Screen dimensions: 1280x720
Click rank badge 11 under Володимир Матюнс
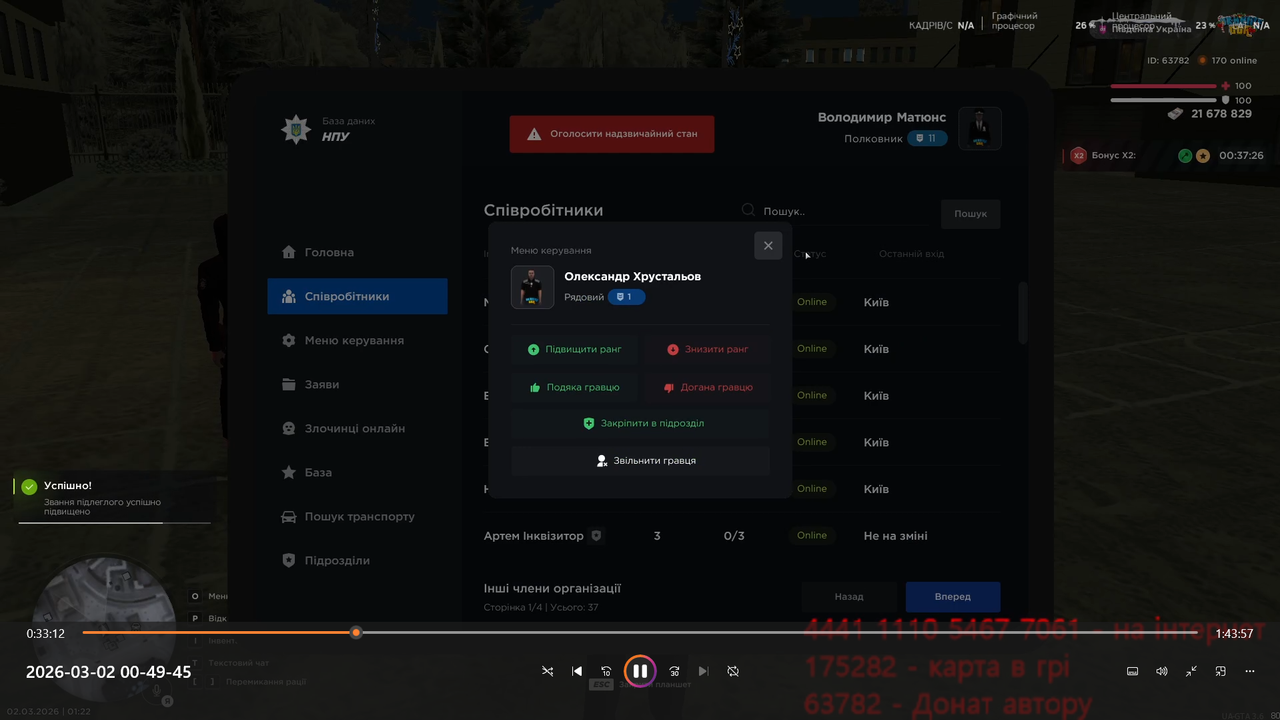click(928, 138)
